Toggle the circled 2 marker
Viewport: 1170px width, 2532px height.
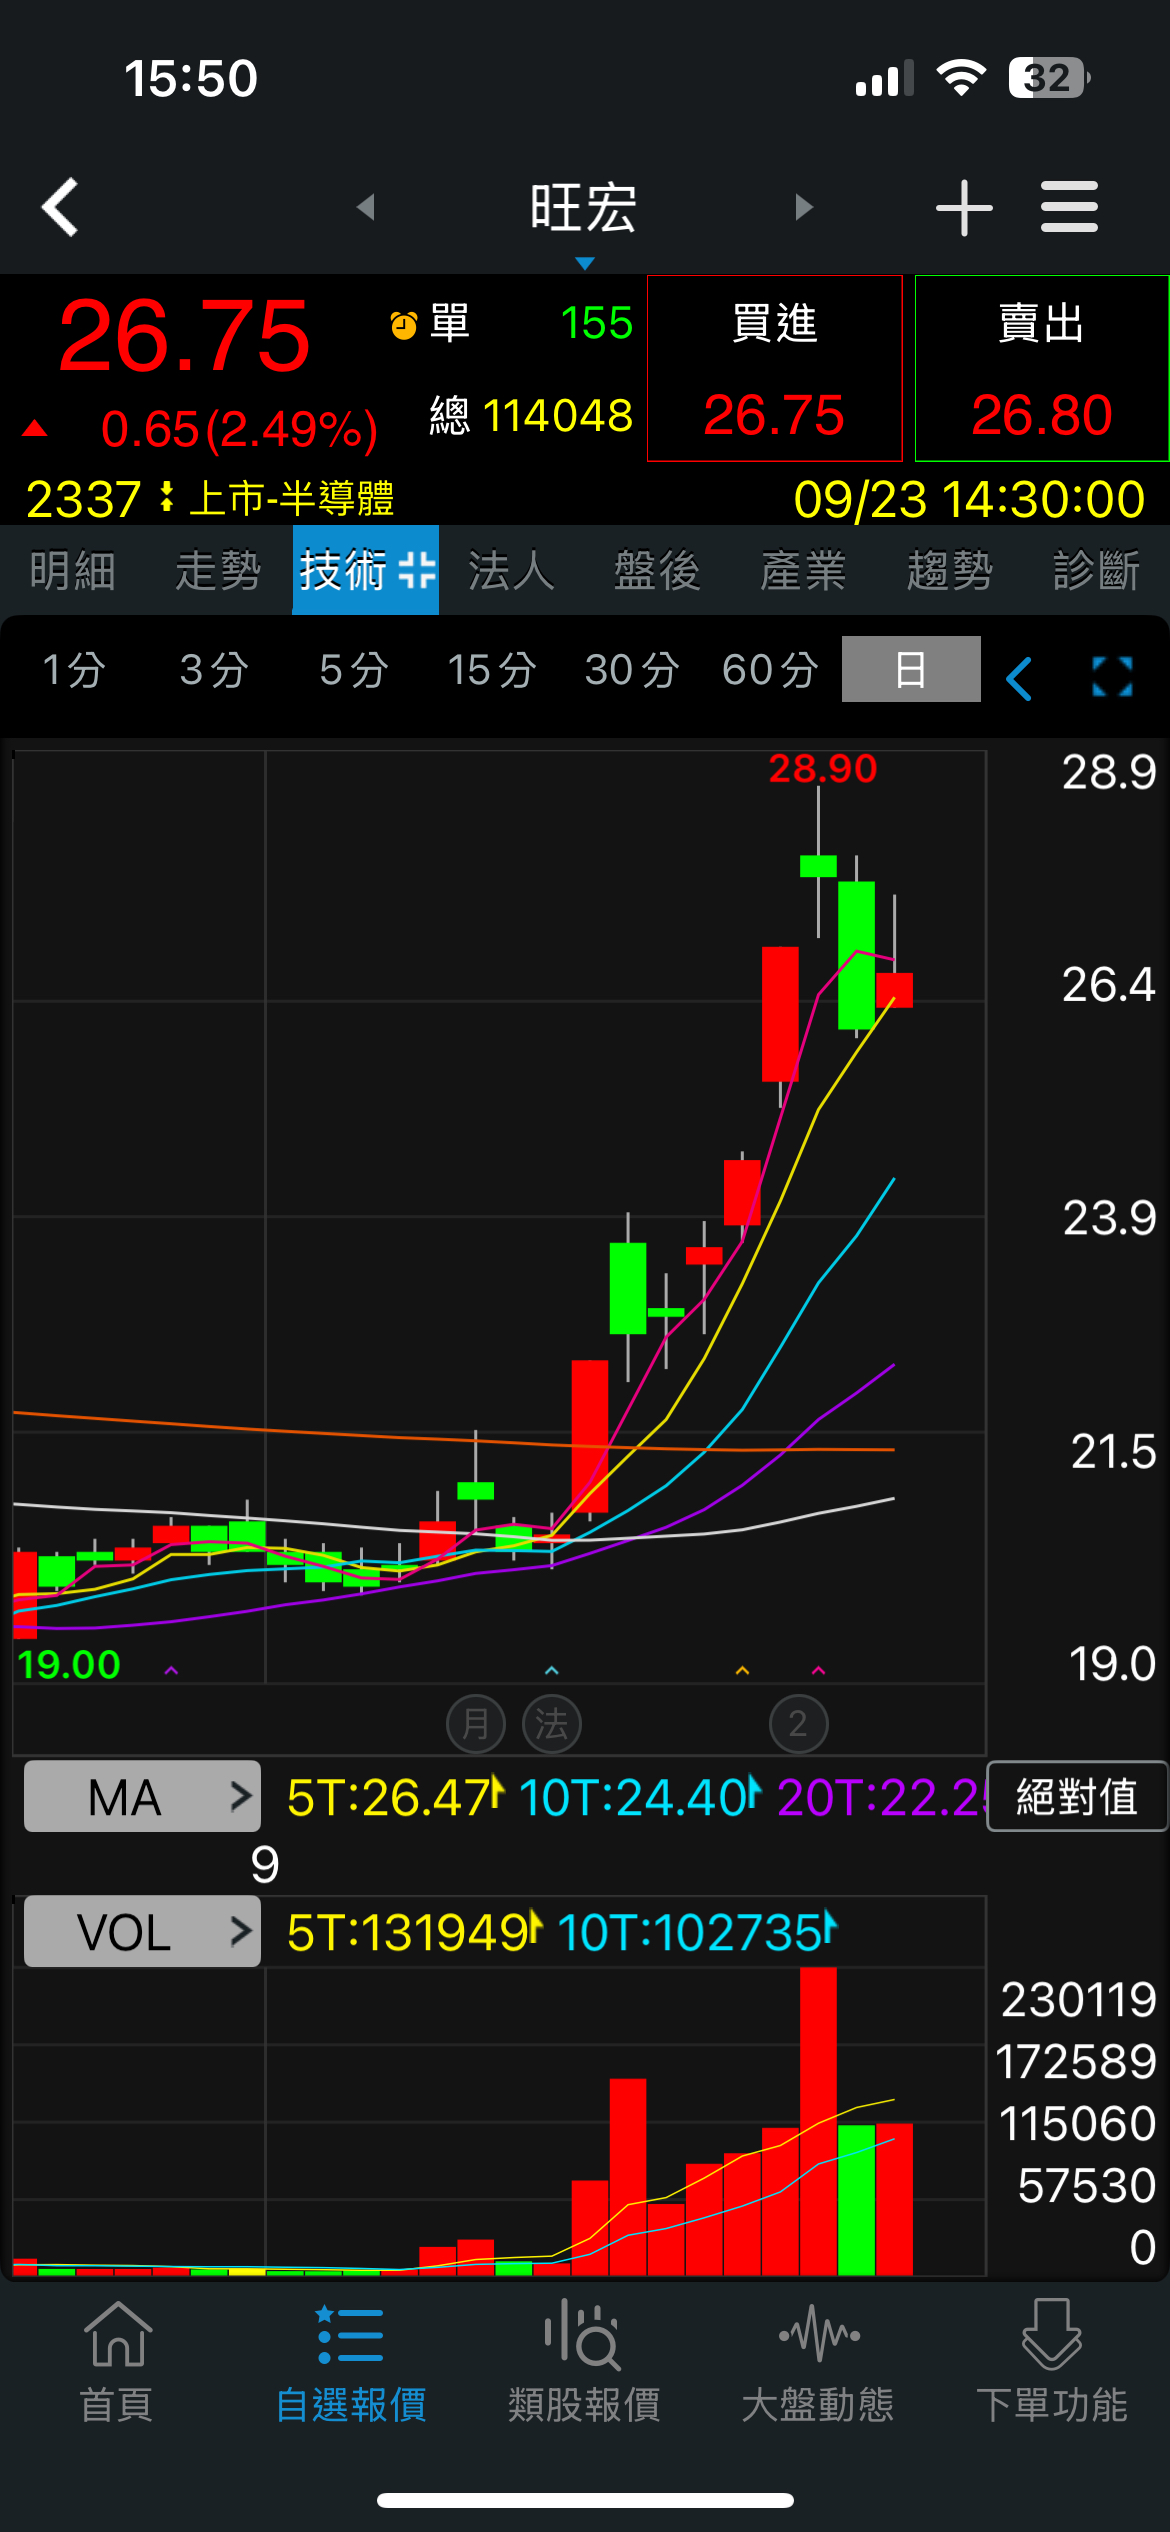798,1724
